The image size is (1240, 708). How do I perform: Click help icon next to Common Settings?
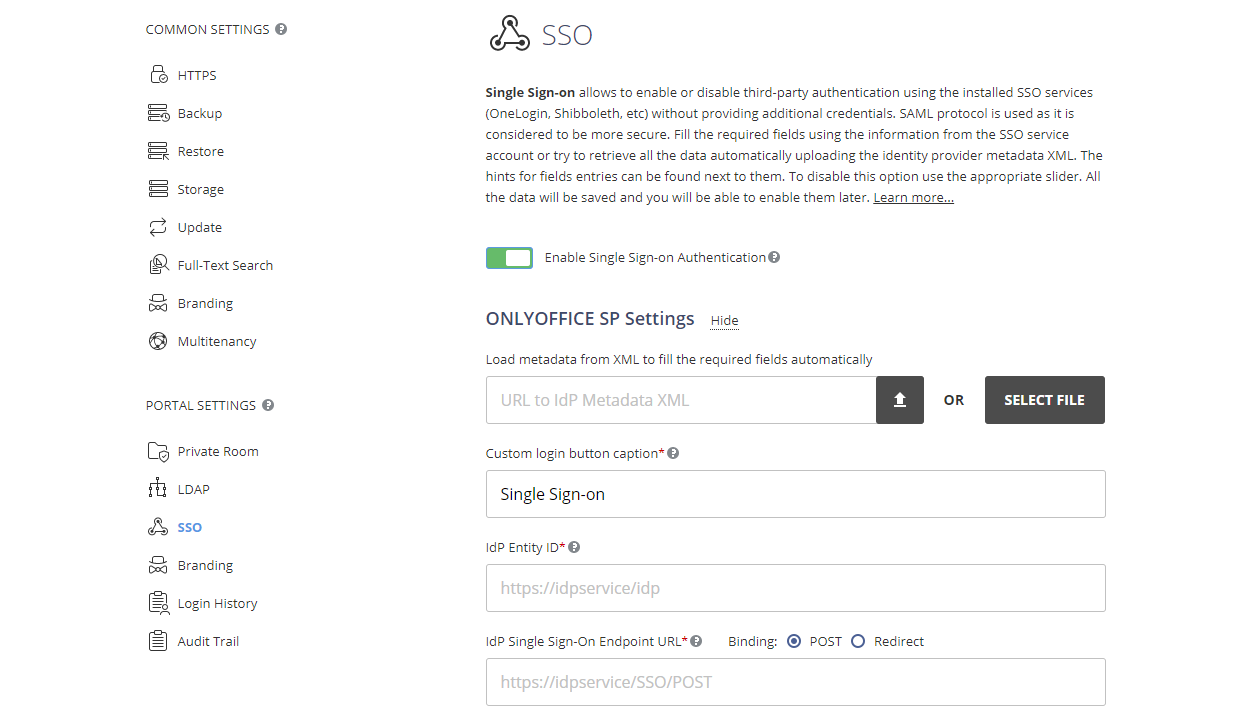(x=281, y=29)
